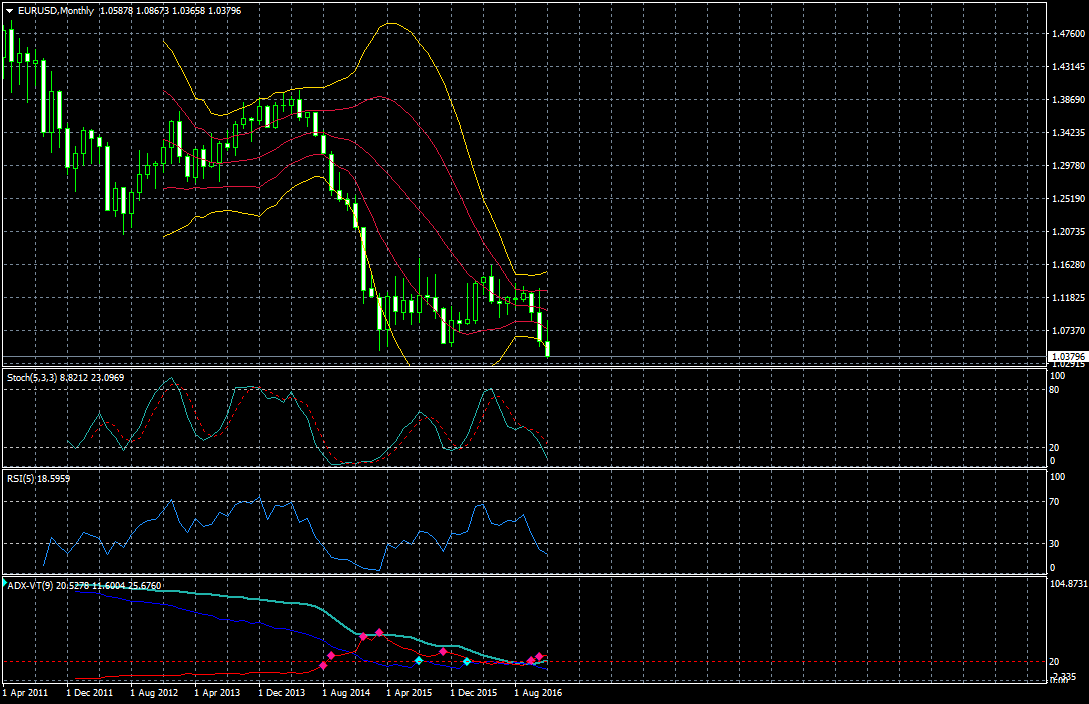Select the EURUSD,Monthly chart title
Viewport: 1089px width, 704px height.
coord(55,10)
